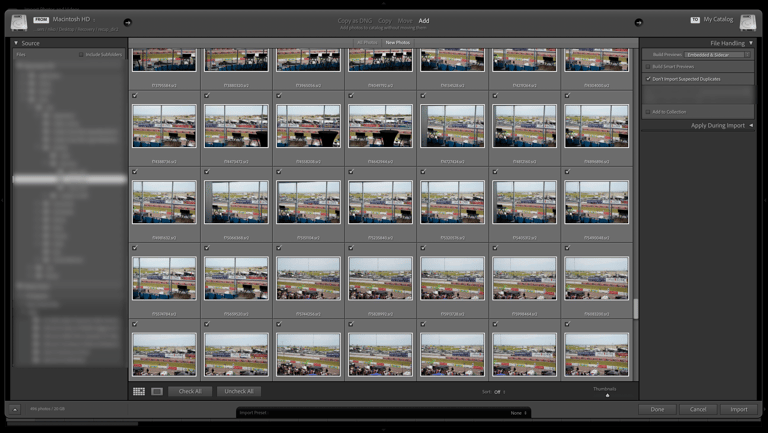The image size is (768, 433).
Task: Click the source folder path under Macintosh HD
Action: pos(76,29)
